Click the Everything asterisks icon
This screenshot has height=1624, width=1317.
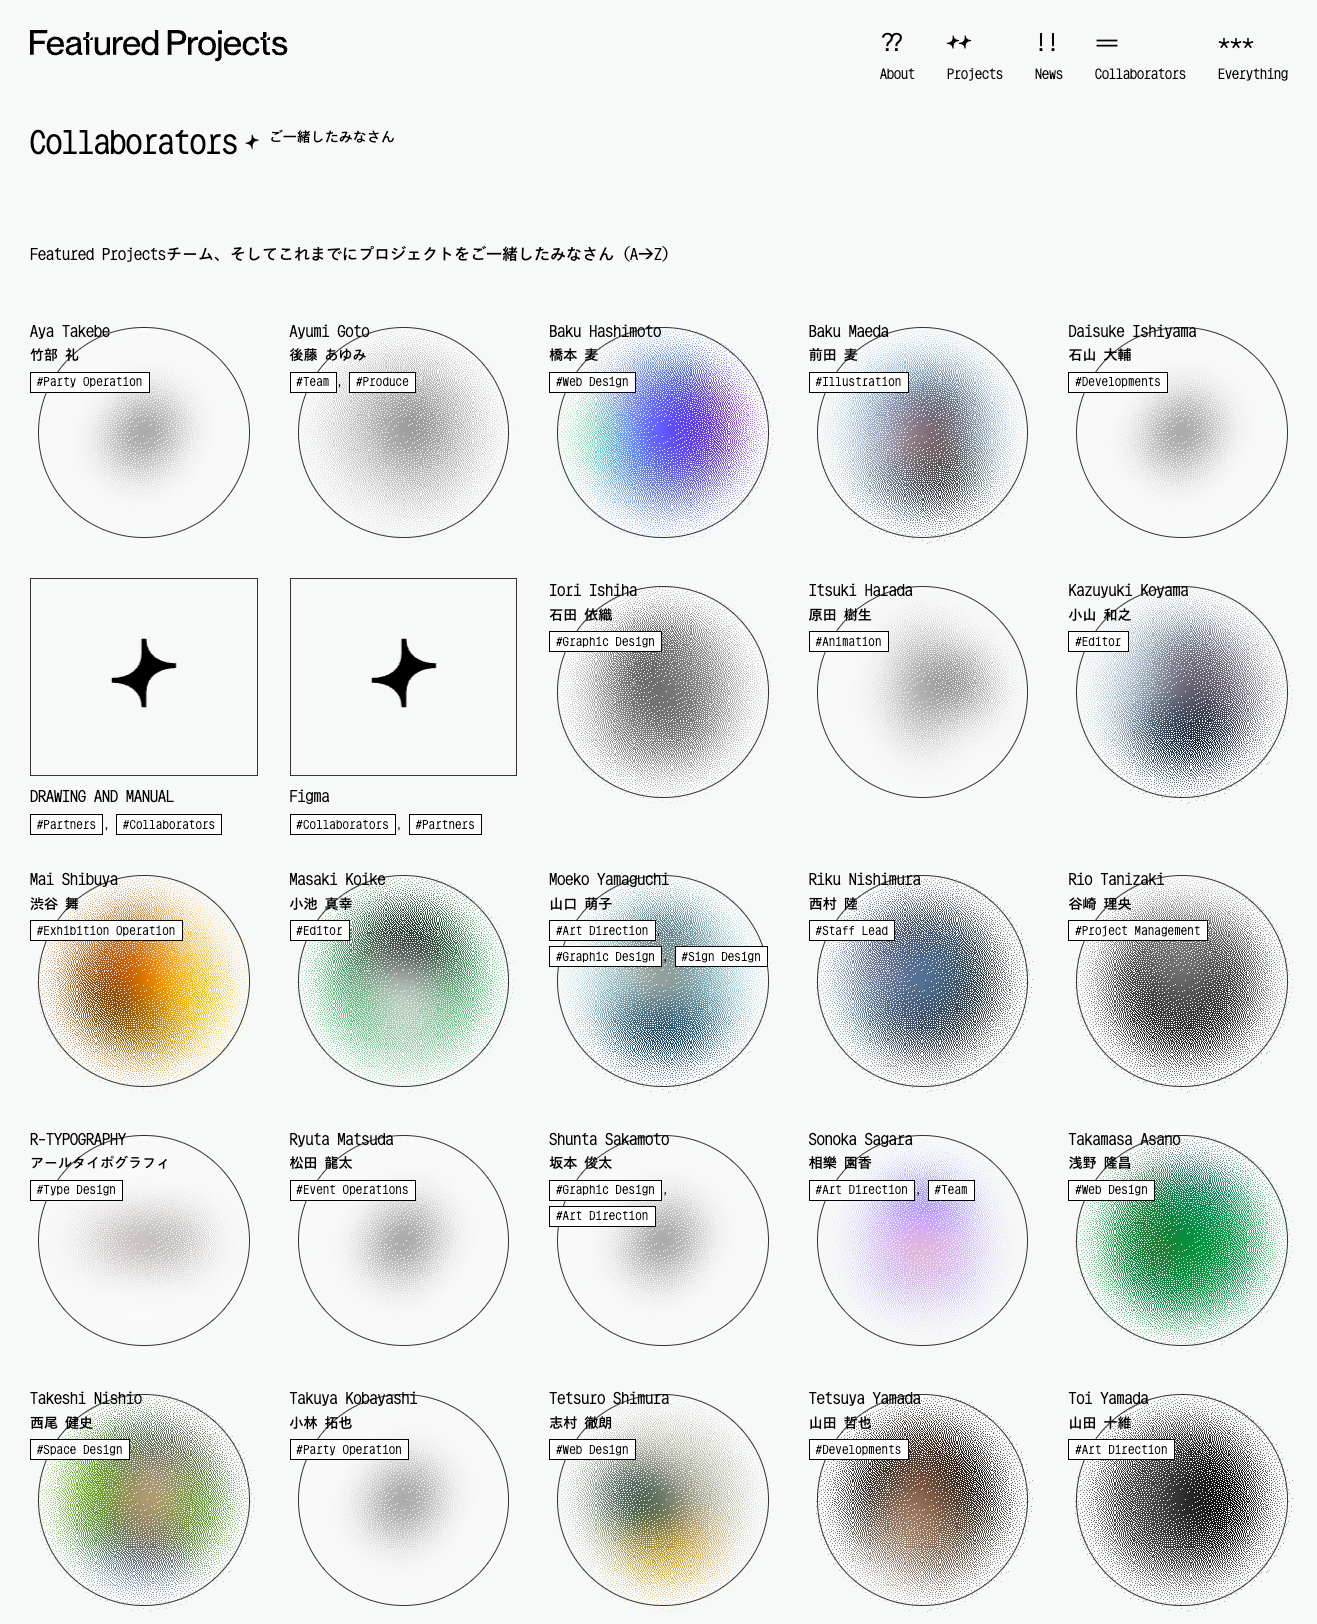click(x=1236, y=44)
